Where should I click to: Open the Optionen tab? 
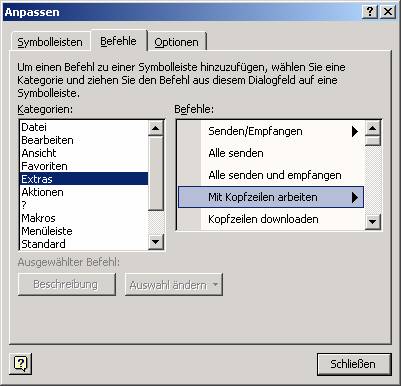(176, 42)
